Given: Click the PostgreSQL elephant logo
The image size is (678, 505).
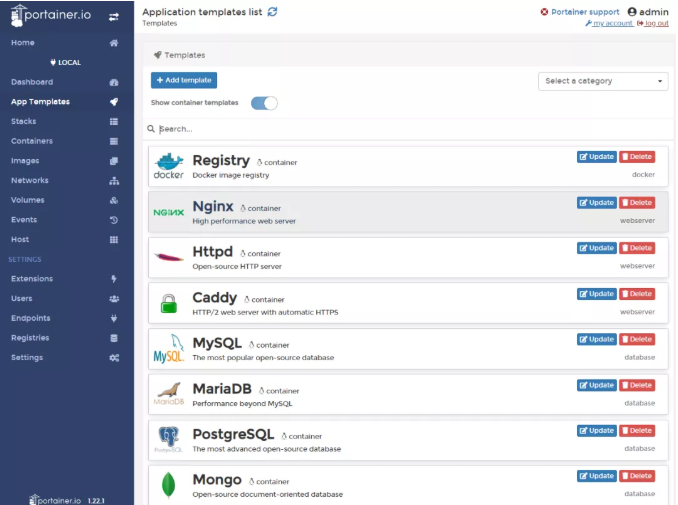Looking at the screenshot, I should 168,439.
